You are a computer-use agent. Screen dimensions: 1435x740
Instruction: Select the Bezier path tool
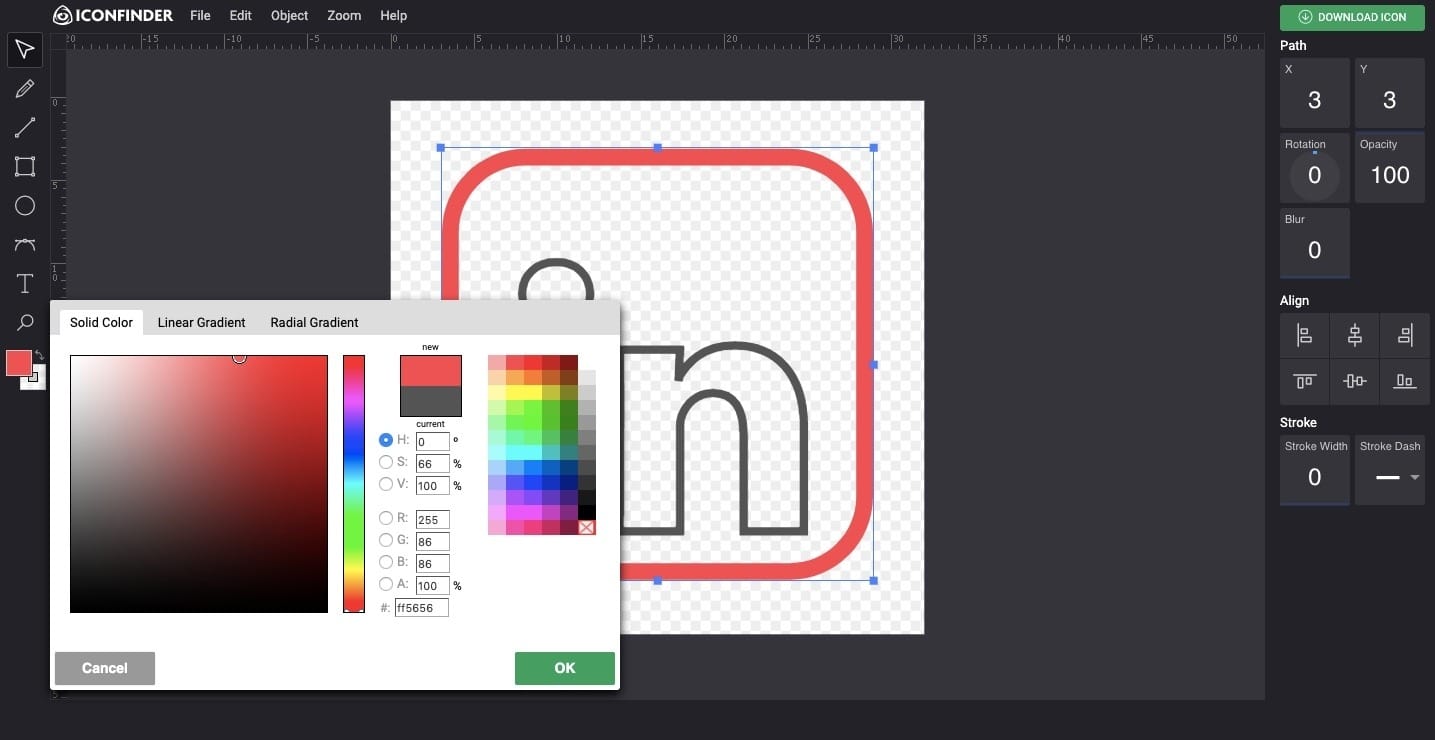[x=25, y=245]
